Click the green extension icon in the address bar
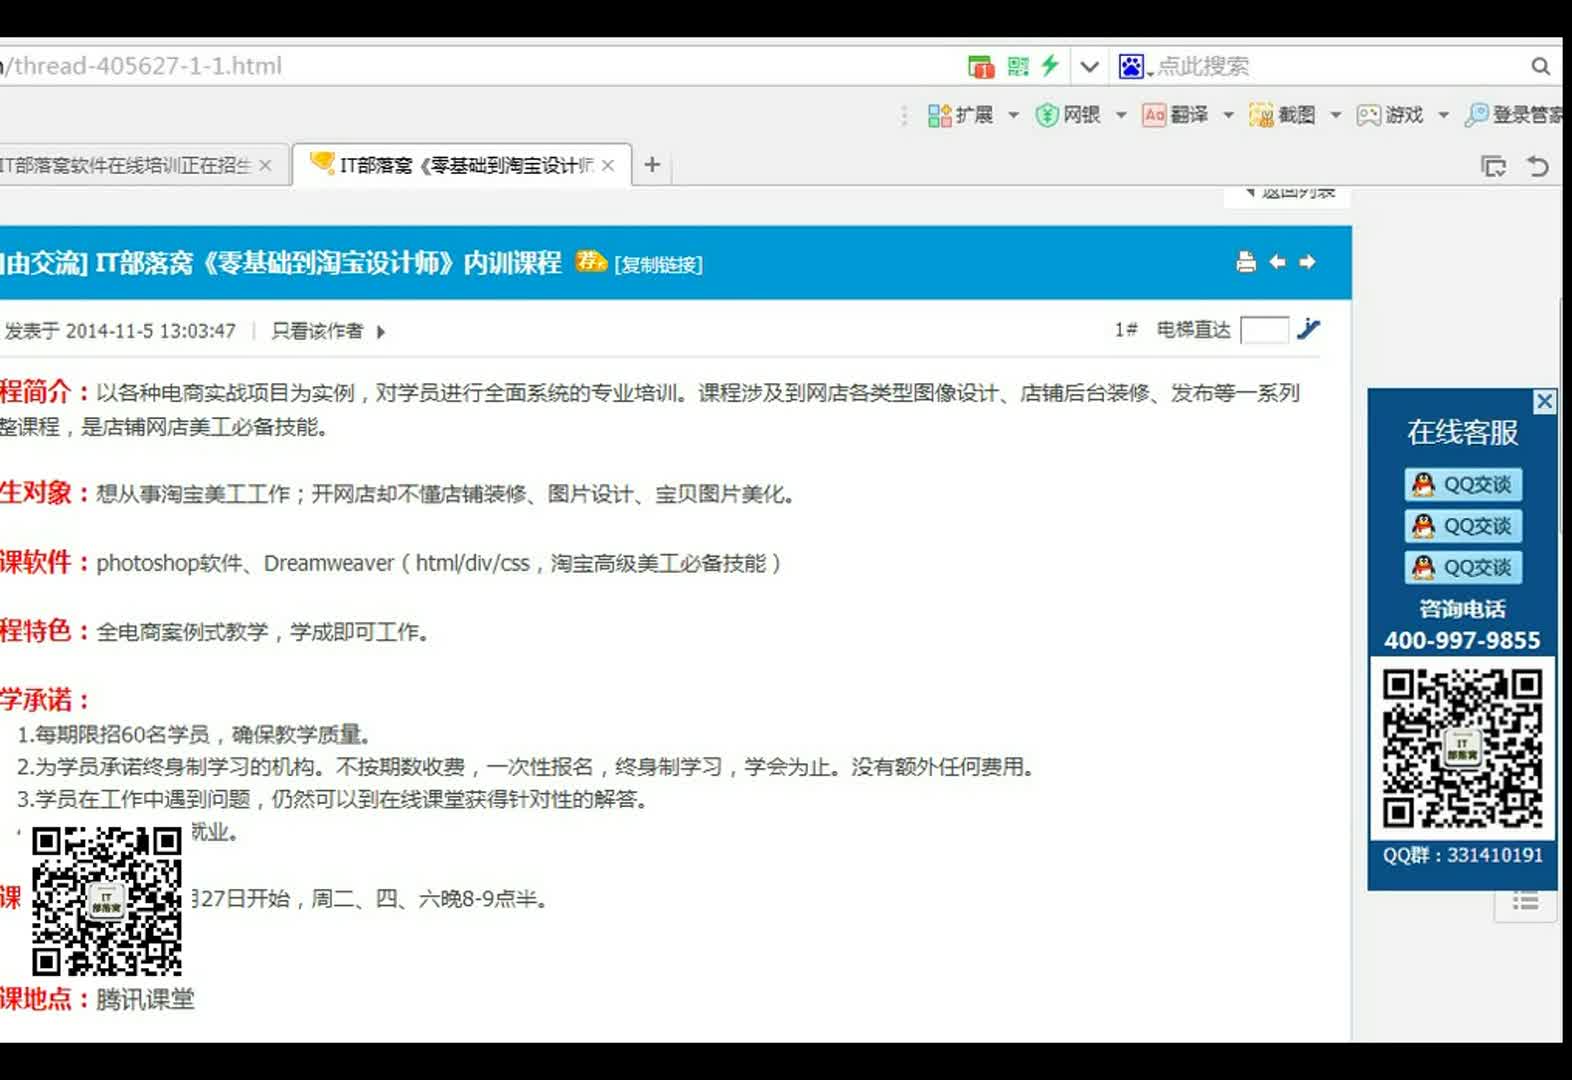Image resolution: width=1572 pixels, height=1080 pixels. (x=981, y=66)
